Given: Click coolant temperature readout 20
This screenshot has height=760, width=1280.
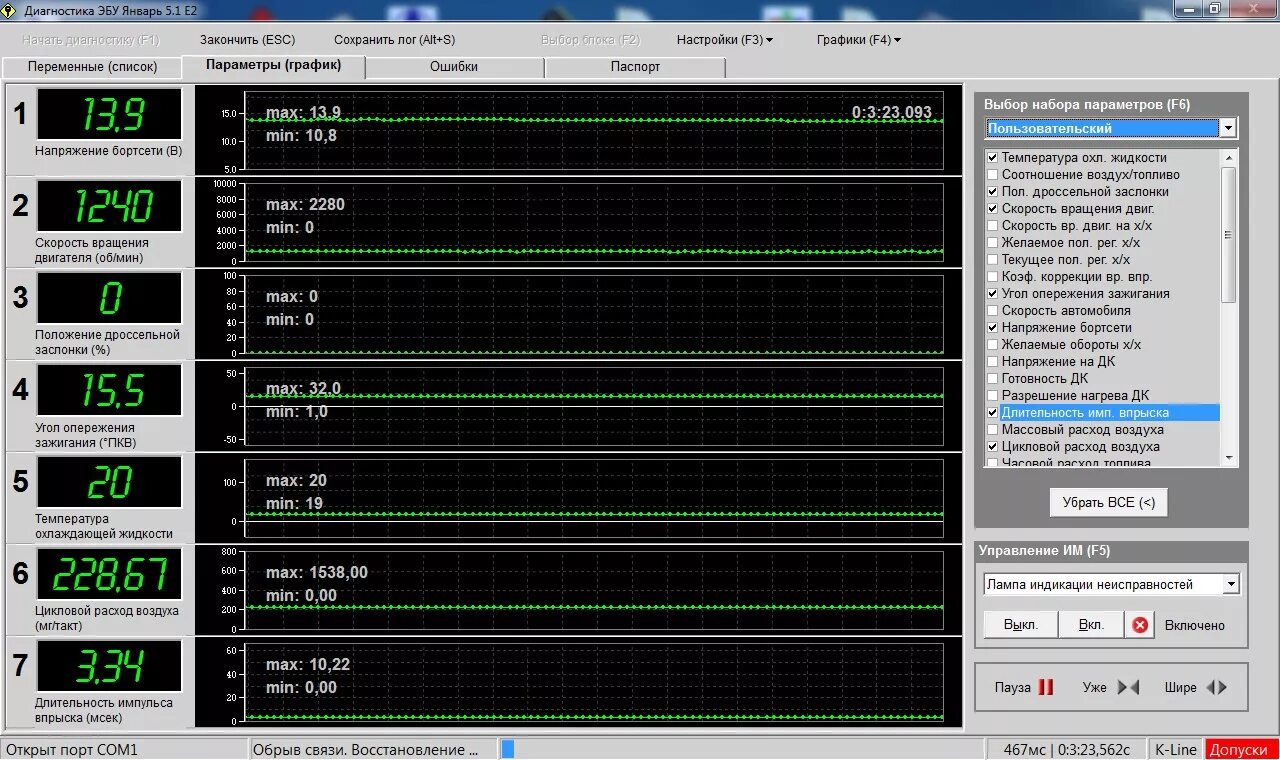Looking at the screenshot, I should 110,482.
